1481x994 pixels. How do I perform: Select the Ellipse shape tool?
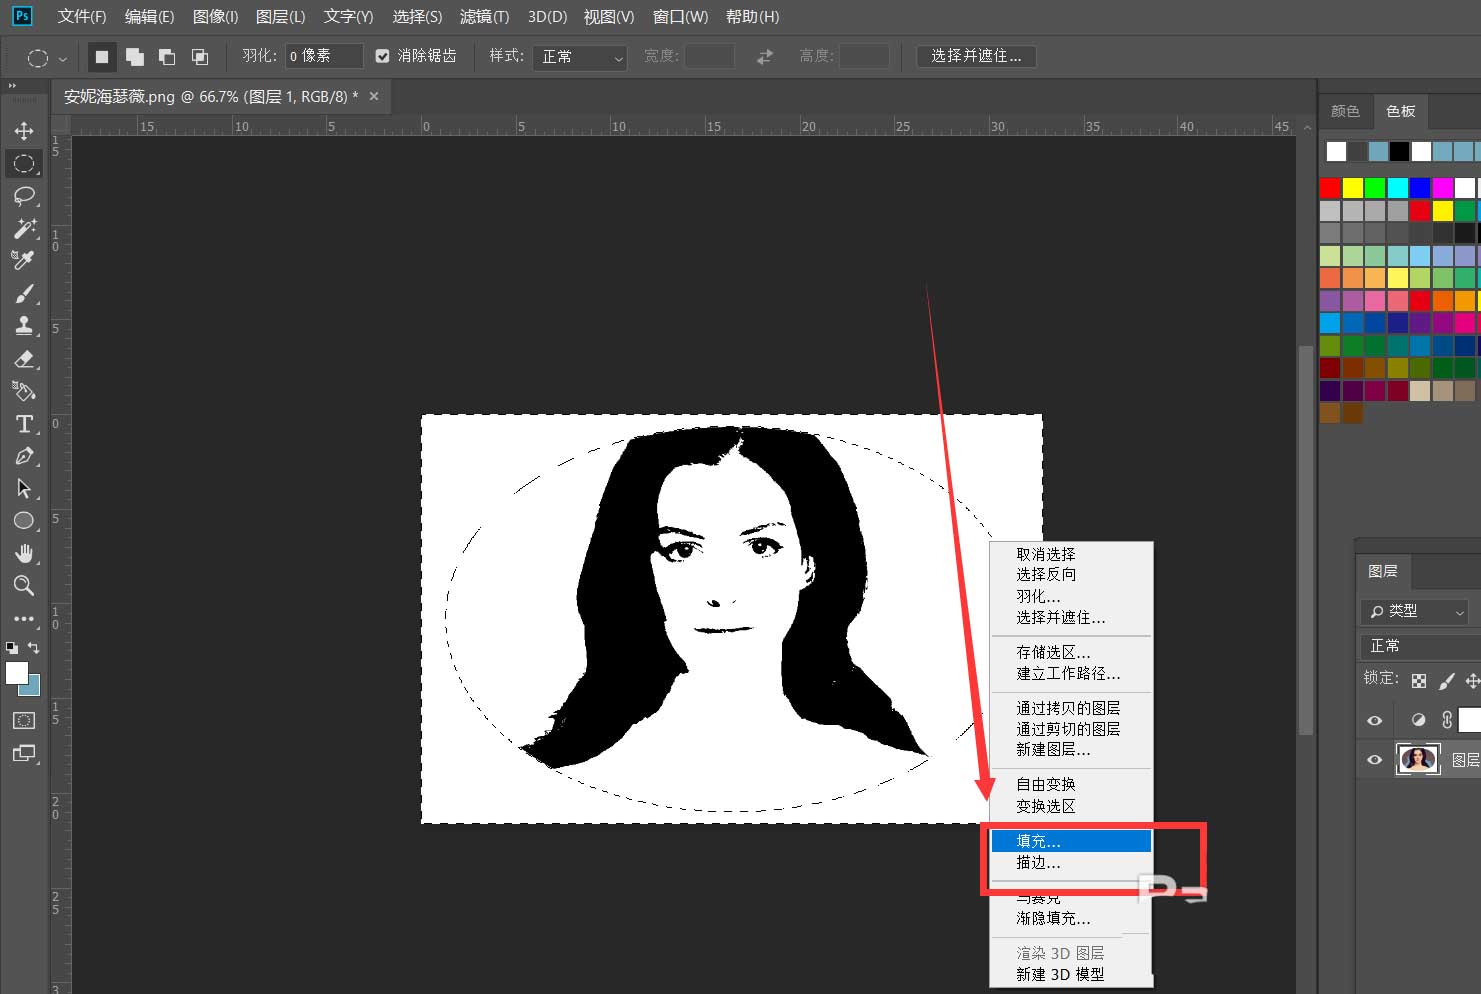point(24,520)
